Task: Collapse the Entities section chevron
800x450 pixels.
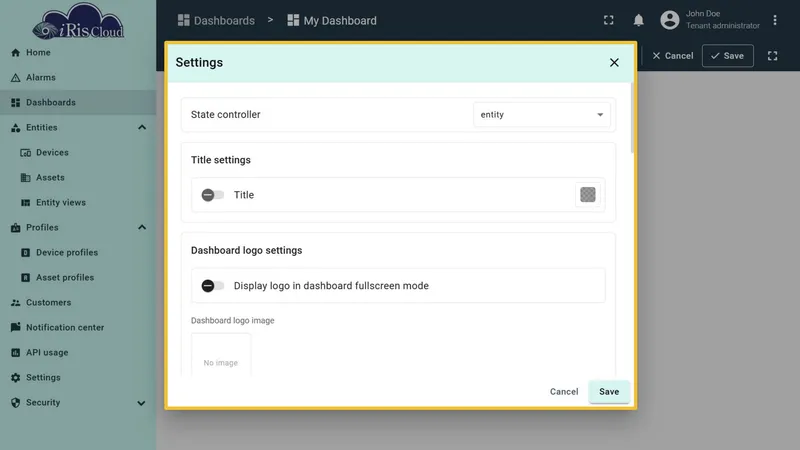Action: [x=142, y=128]
